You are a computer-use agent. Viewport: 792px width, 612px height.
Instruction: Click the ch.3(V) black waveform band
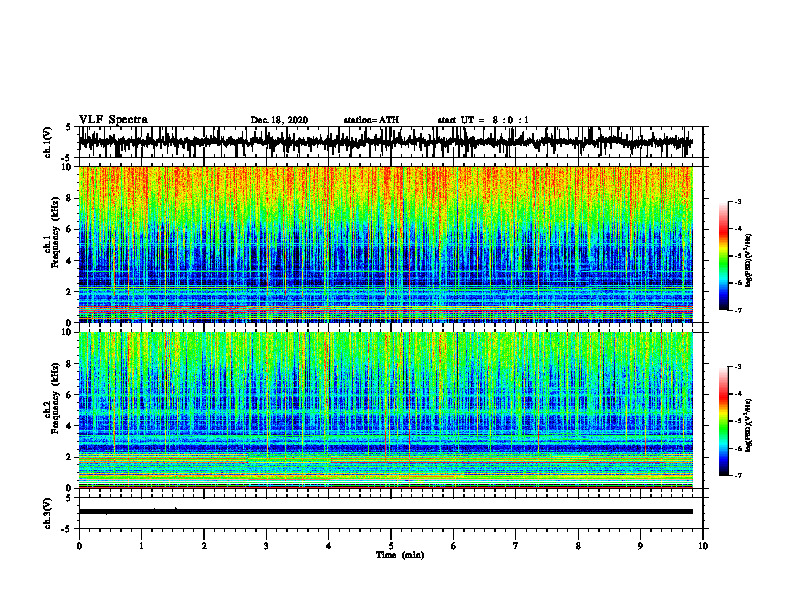[x=385, y=512]
